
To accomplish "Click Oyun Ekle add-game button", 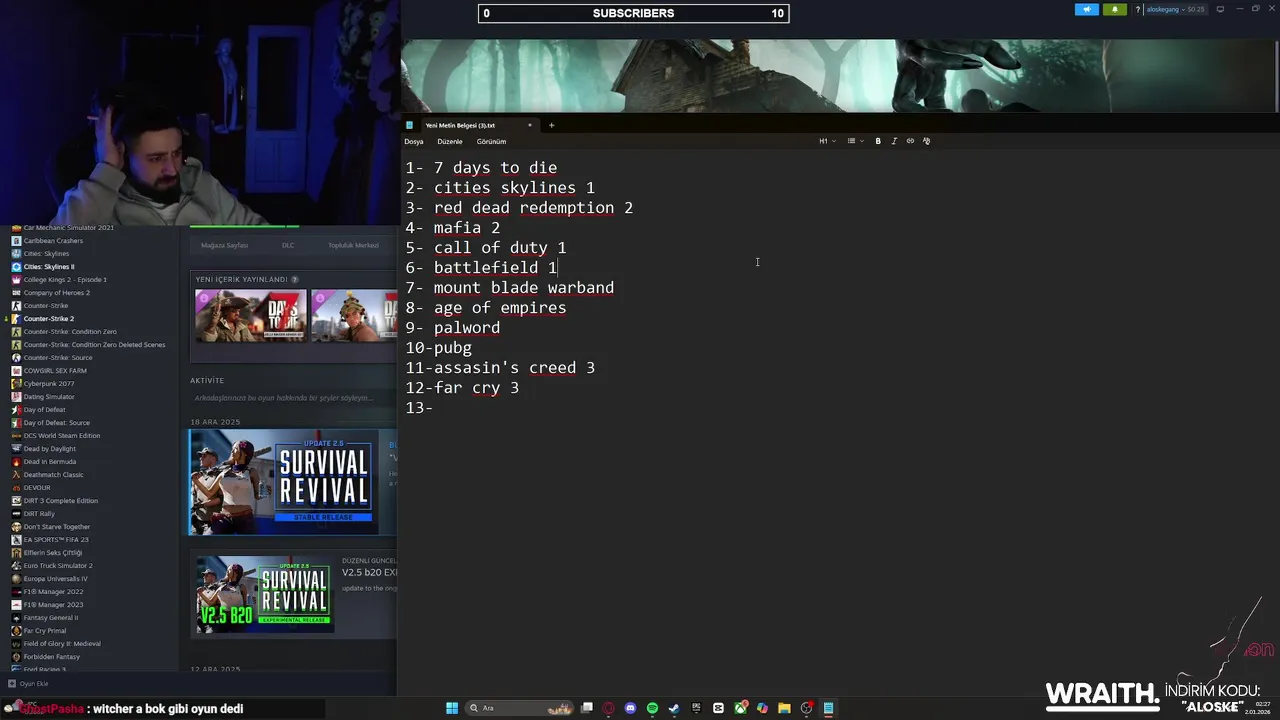I will click(x=28, y=684).
